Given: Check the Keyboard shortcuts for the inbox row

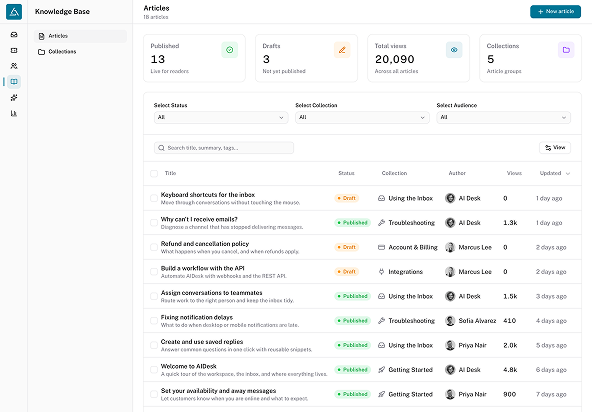Looking at the screenshot, I should [154, 198].
